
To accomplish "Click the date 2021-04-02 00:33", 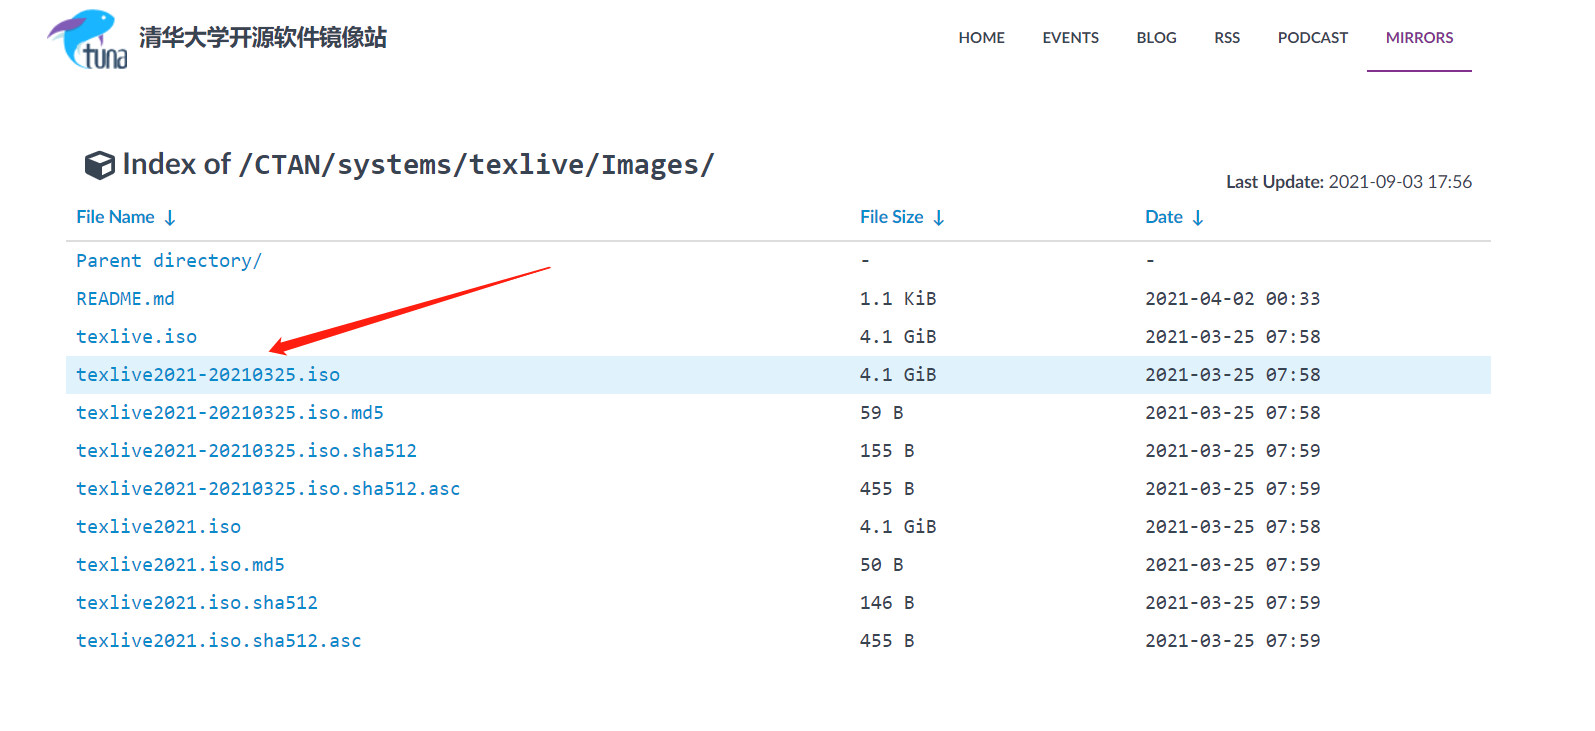I will pos(1232,299).
